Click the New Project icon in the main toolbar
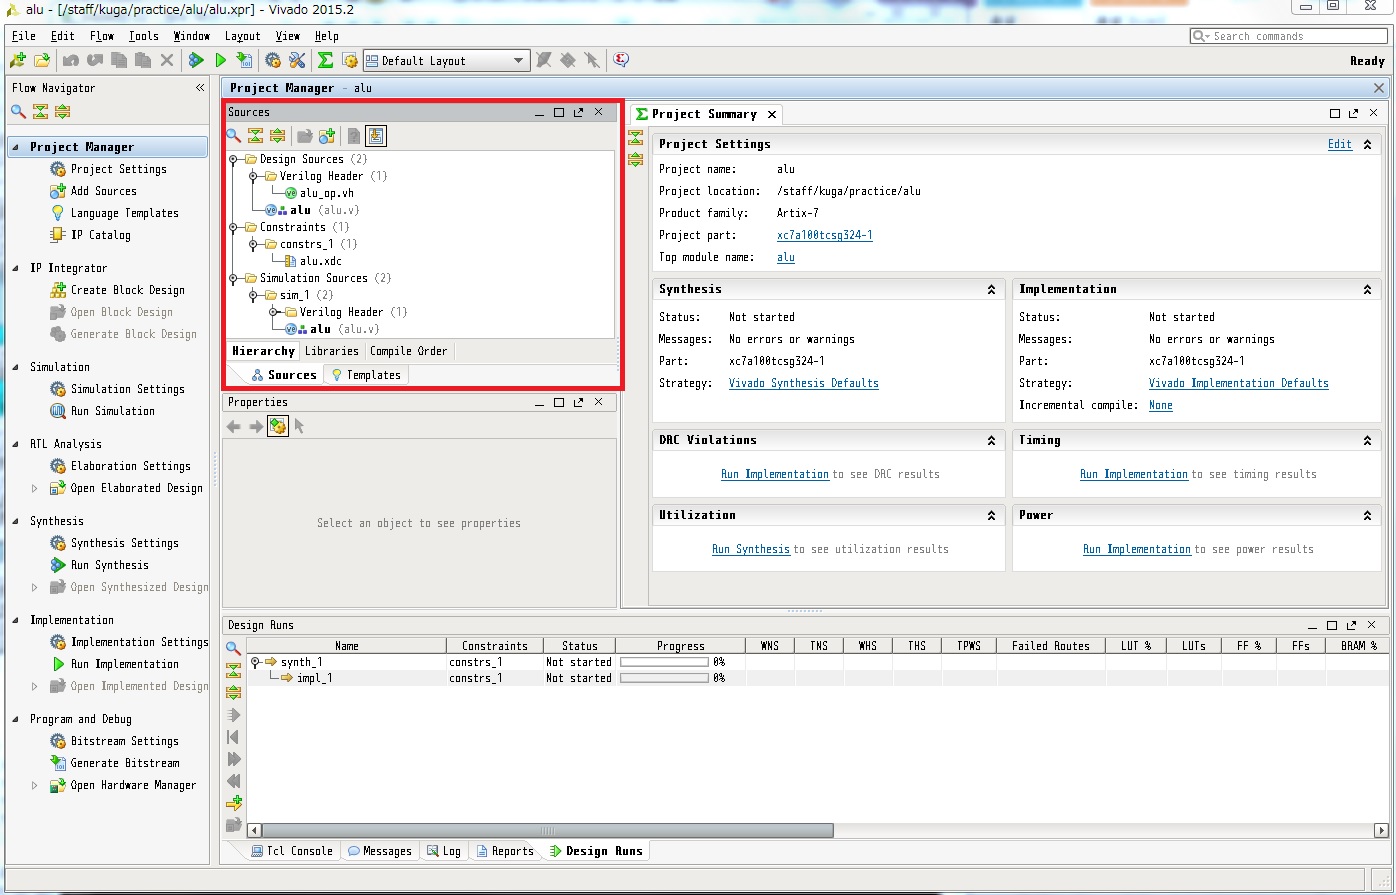1396x895 pixels. tap(18, 61)
